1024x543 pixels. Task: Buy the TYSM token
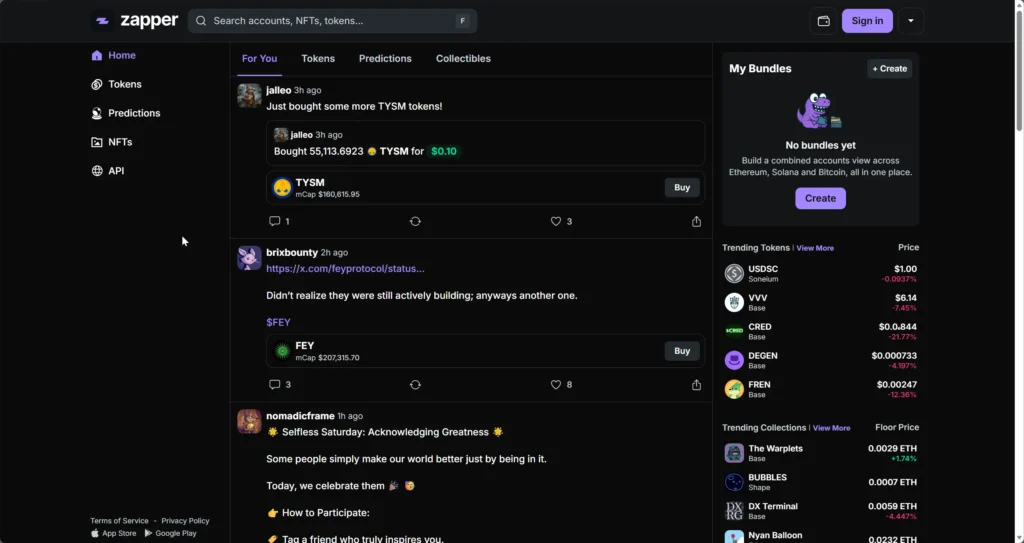pyautogui.click(x=682, y=188)
